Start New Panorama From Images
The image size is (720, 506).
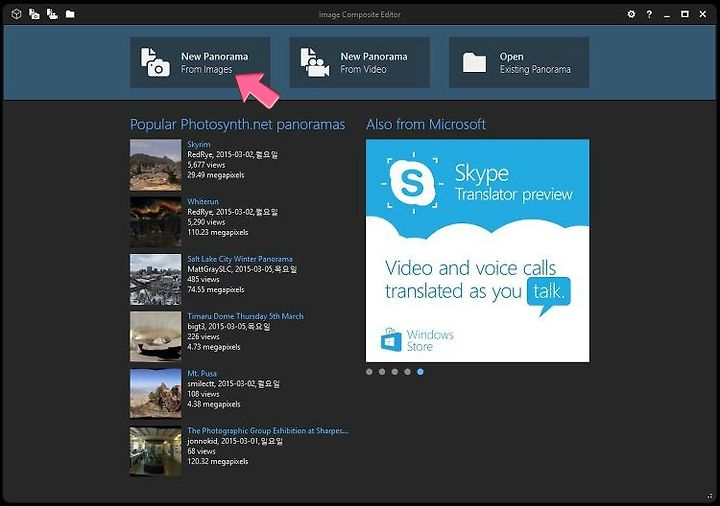[x=200, y=62]
